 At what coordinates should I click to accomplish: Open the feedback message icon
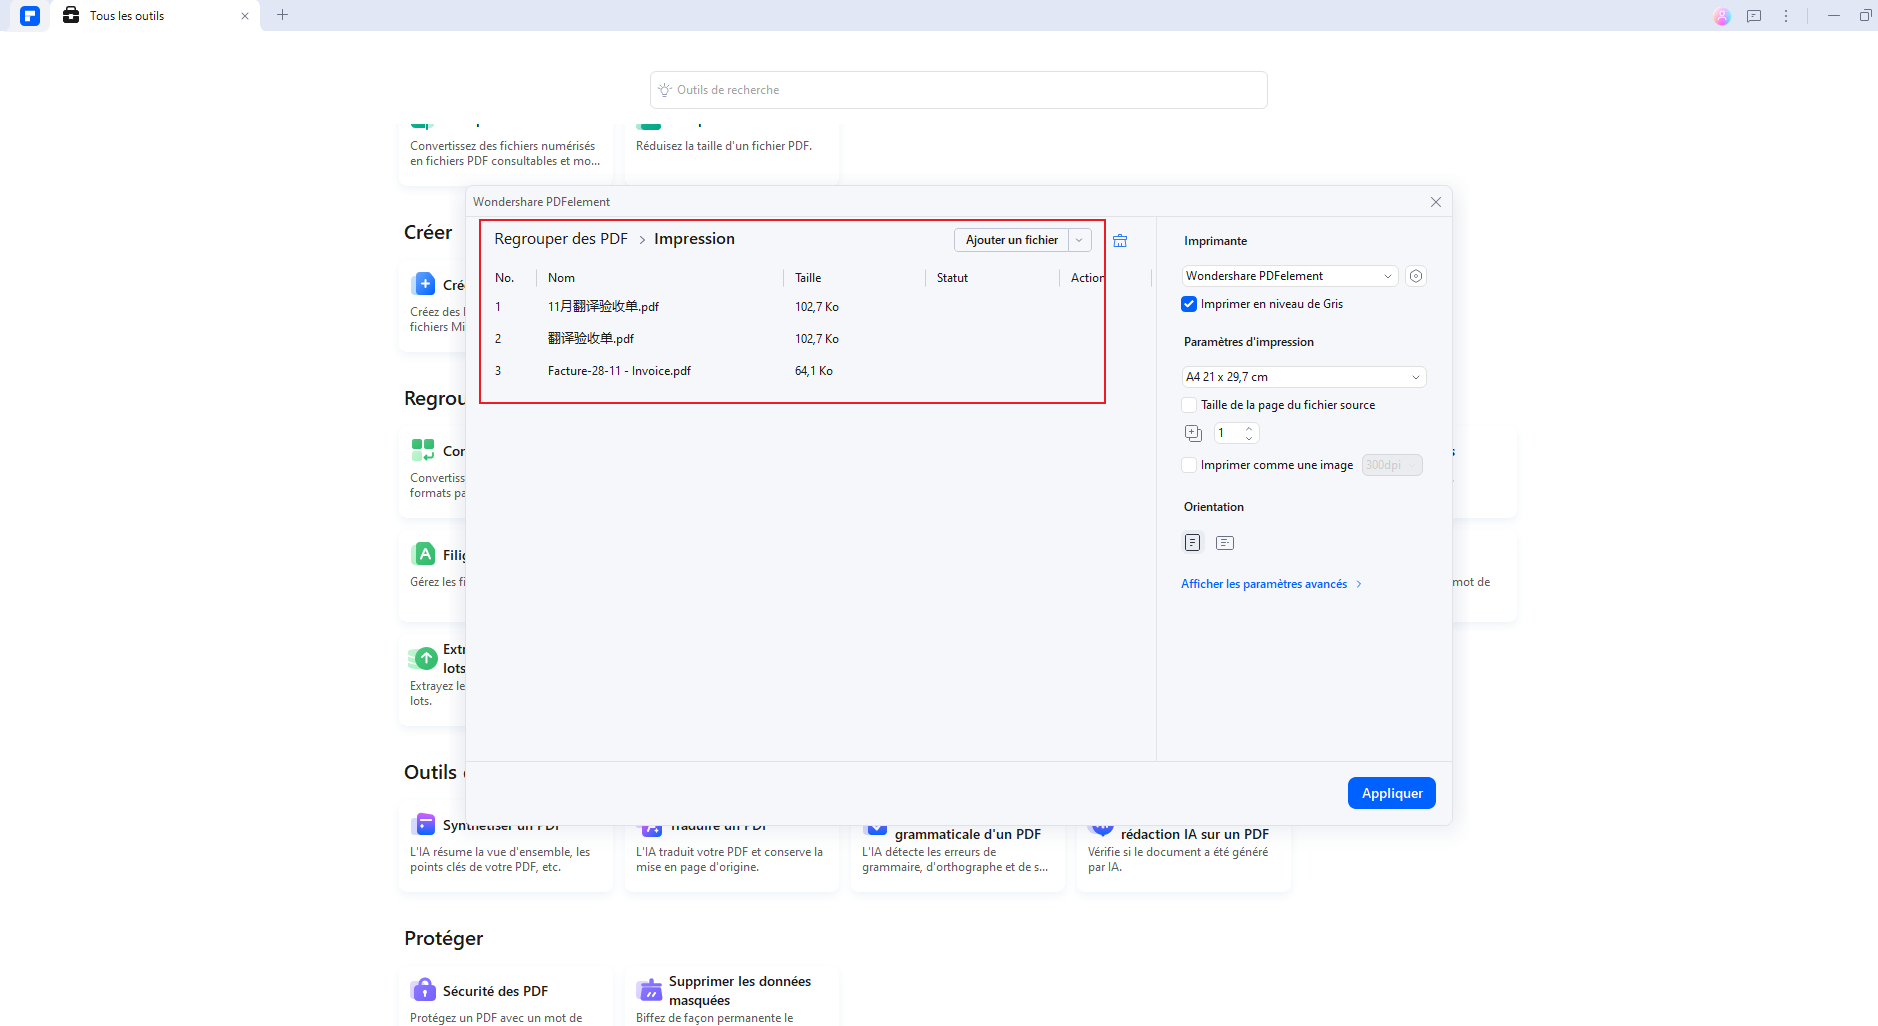click(1754, 16)
